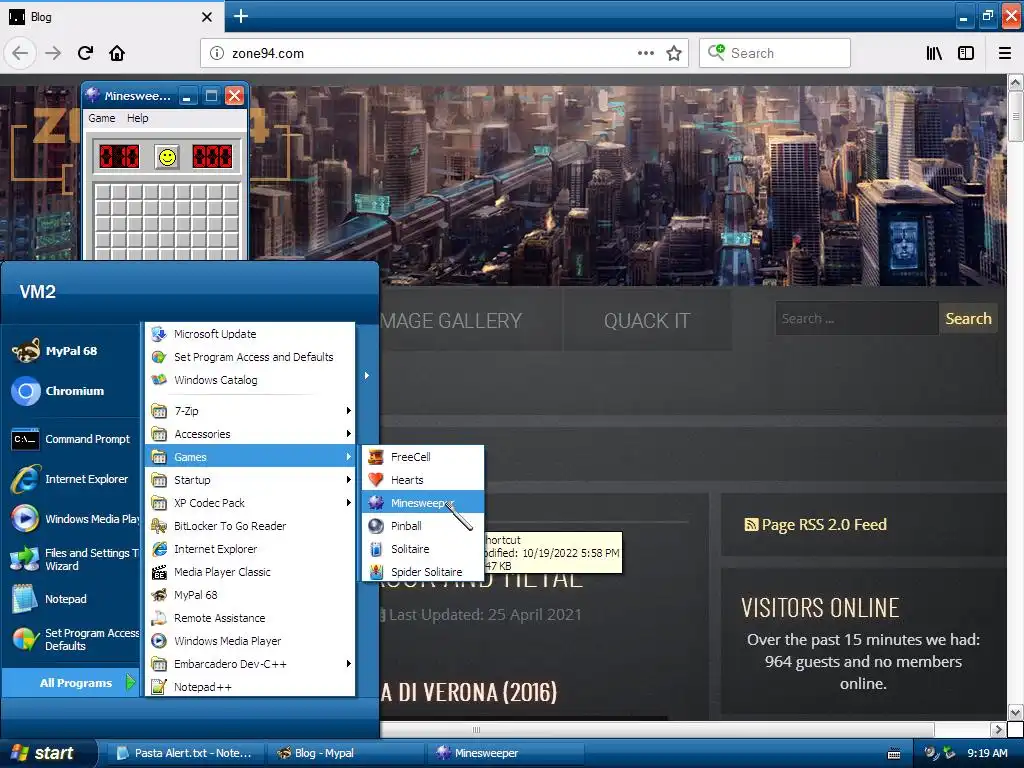The width and height of the screenshot is (1024, 768).
Task: Click the browser toolbar Search box
Action: point(775,53)
